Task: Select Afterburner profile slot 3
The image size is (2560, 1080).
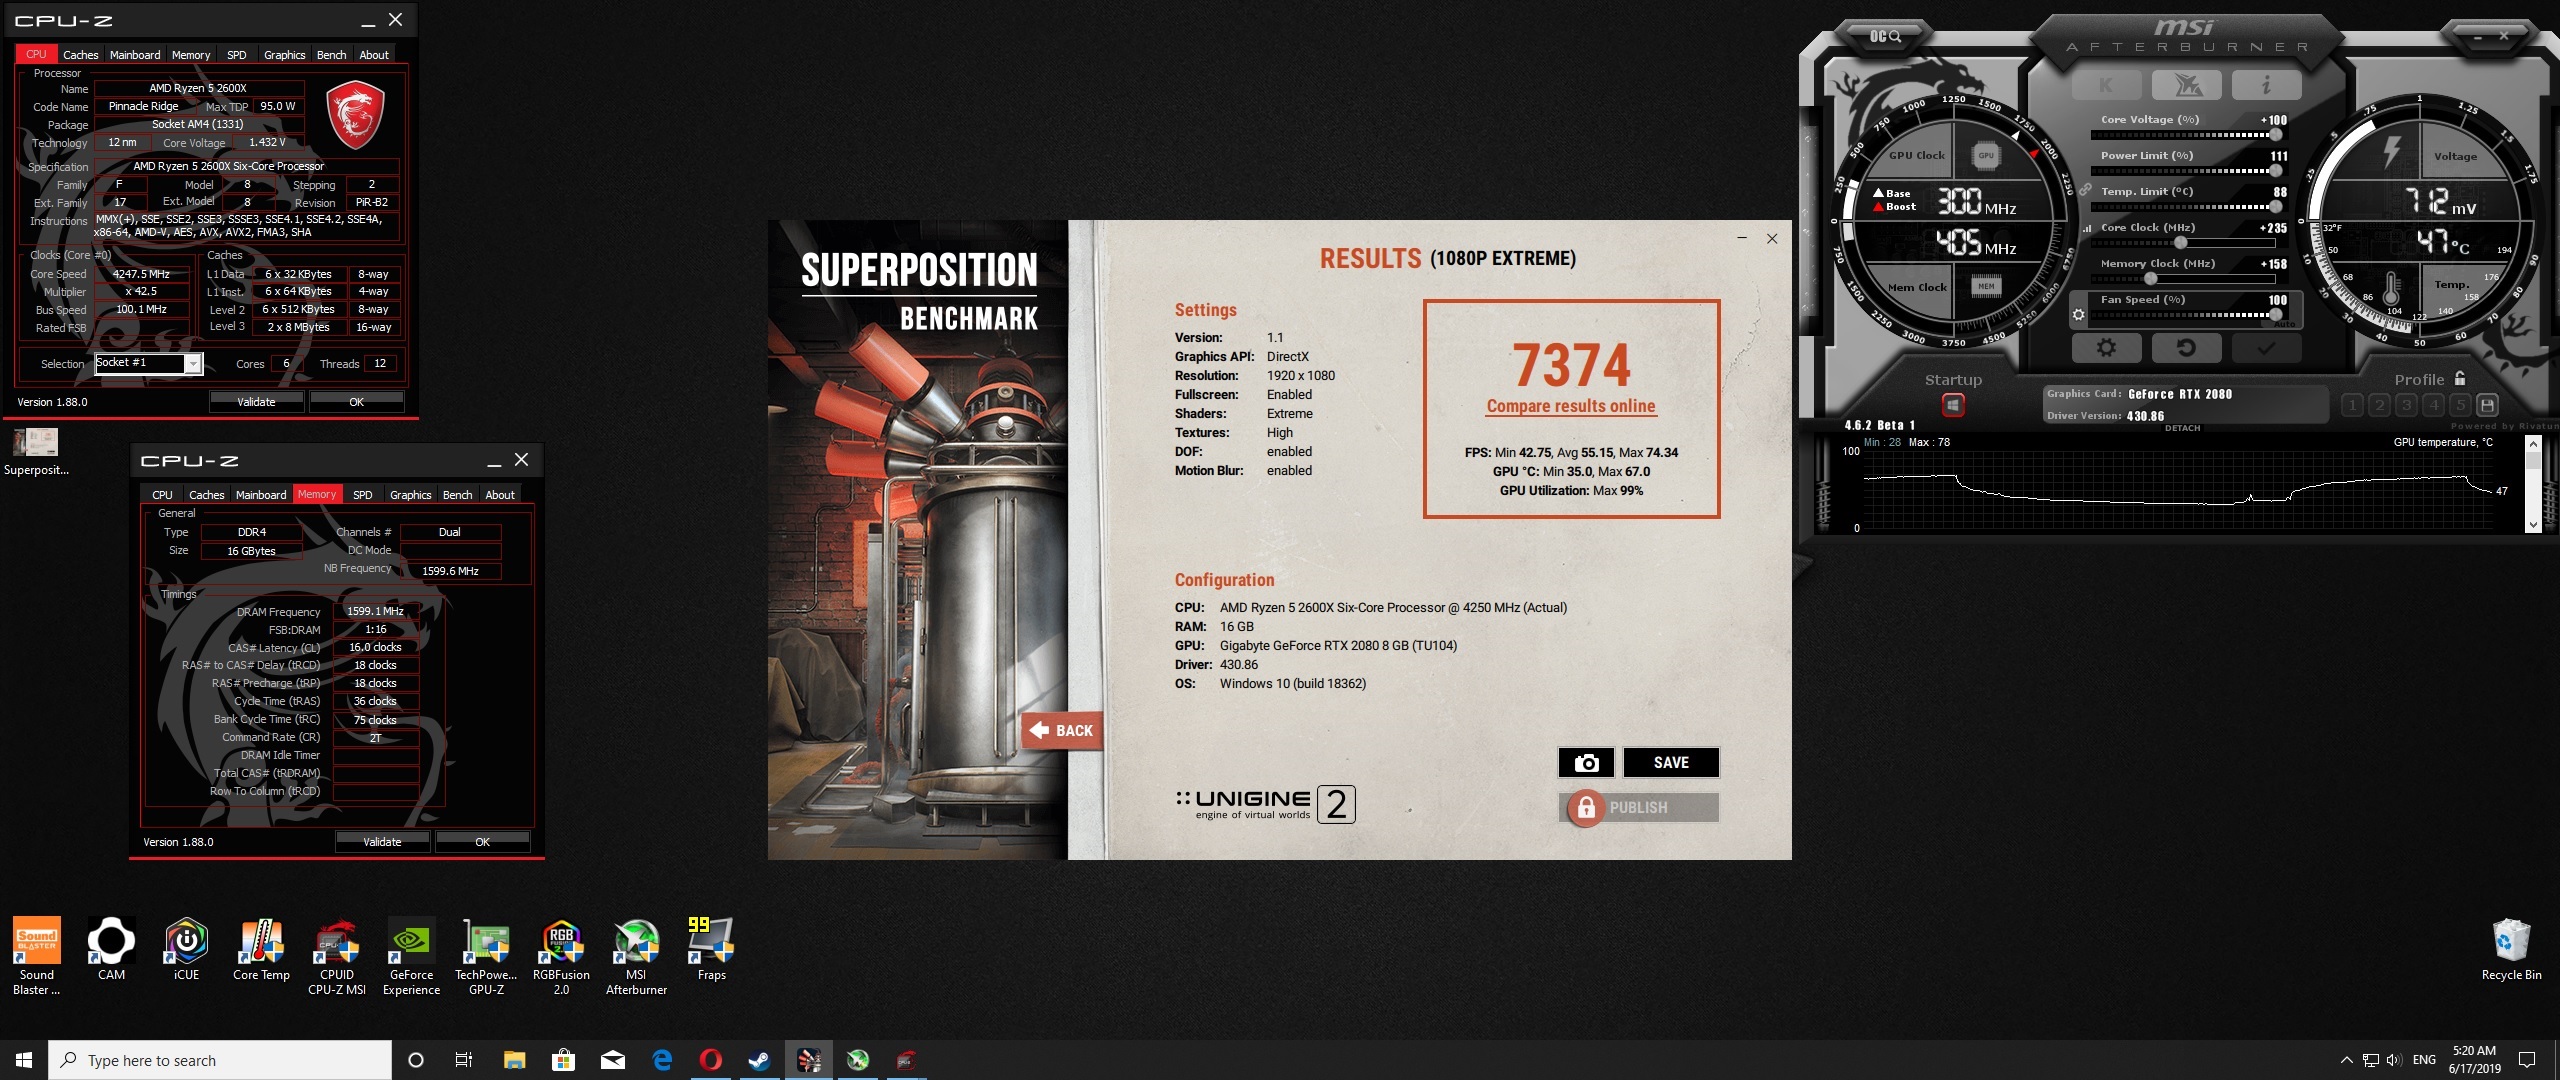Action: click(2407, 405)
